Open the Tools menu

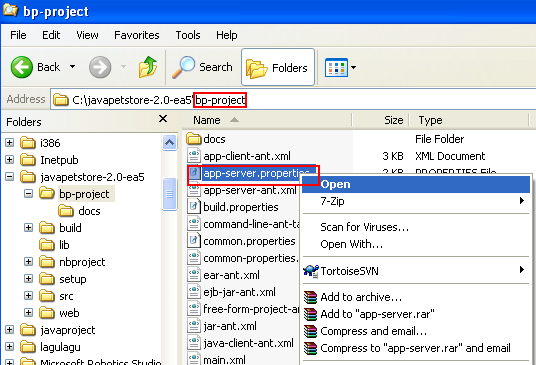(188, 35)
